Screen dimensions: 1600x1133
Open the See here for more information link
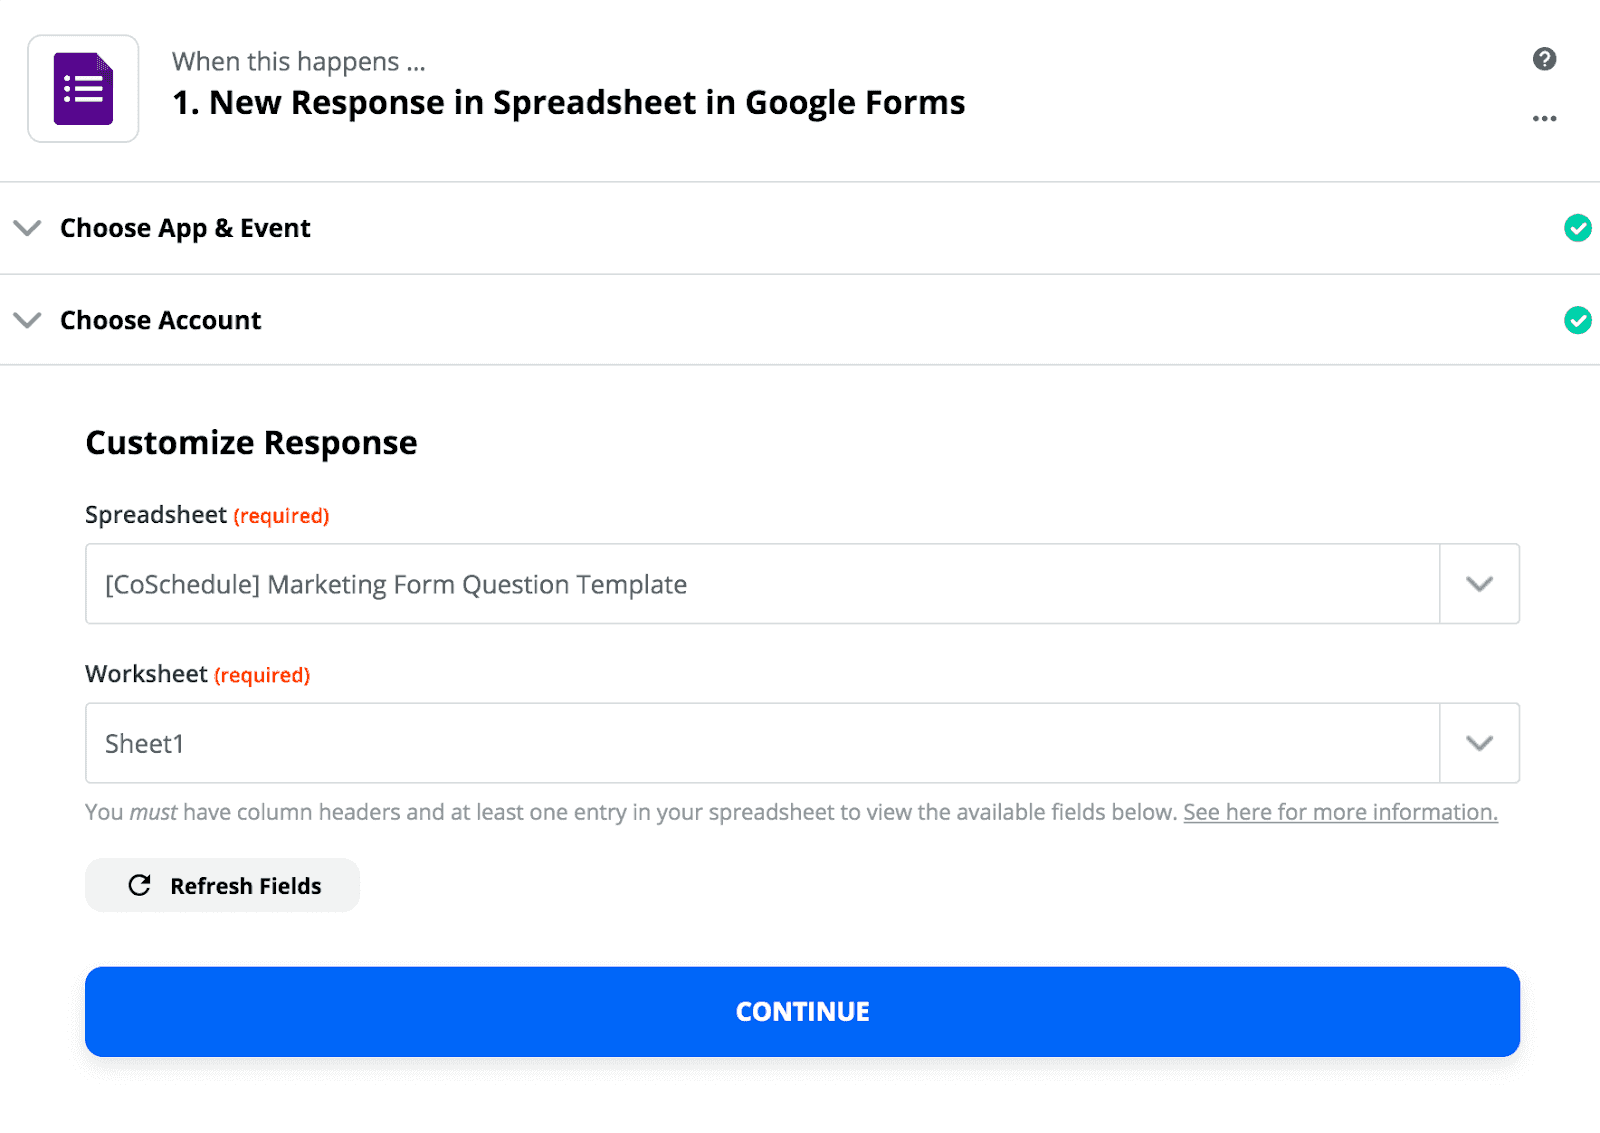pyautogui.click(x=1340, y=812)
